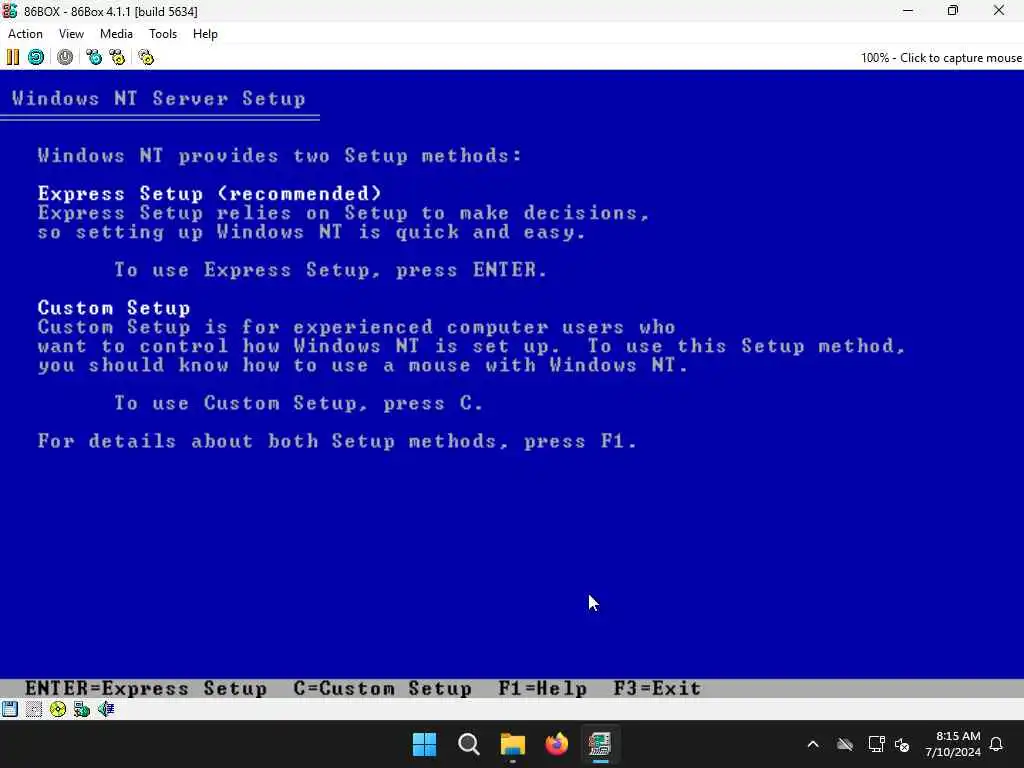This screenshot has width=1024, height=768.
Task: Launch Firefox from the taskbar
Action: click(556, 744)
